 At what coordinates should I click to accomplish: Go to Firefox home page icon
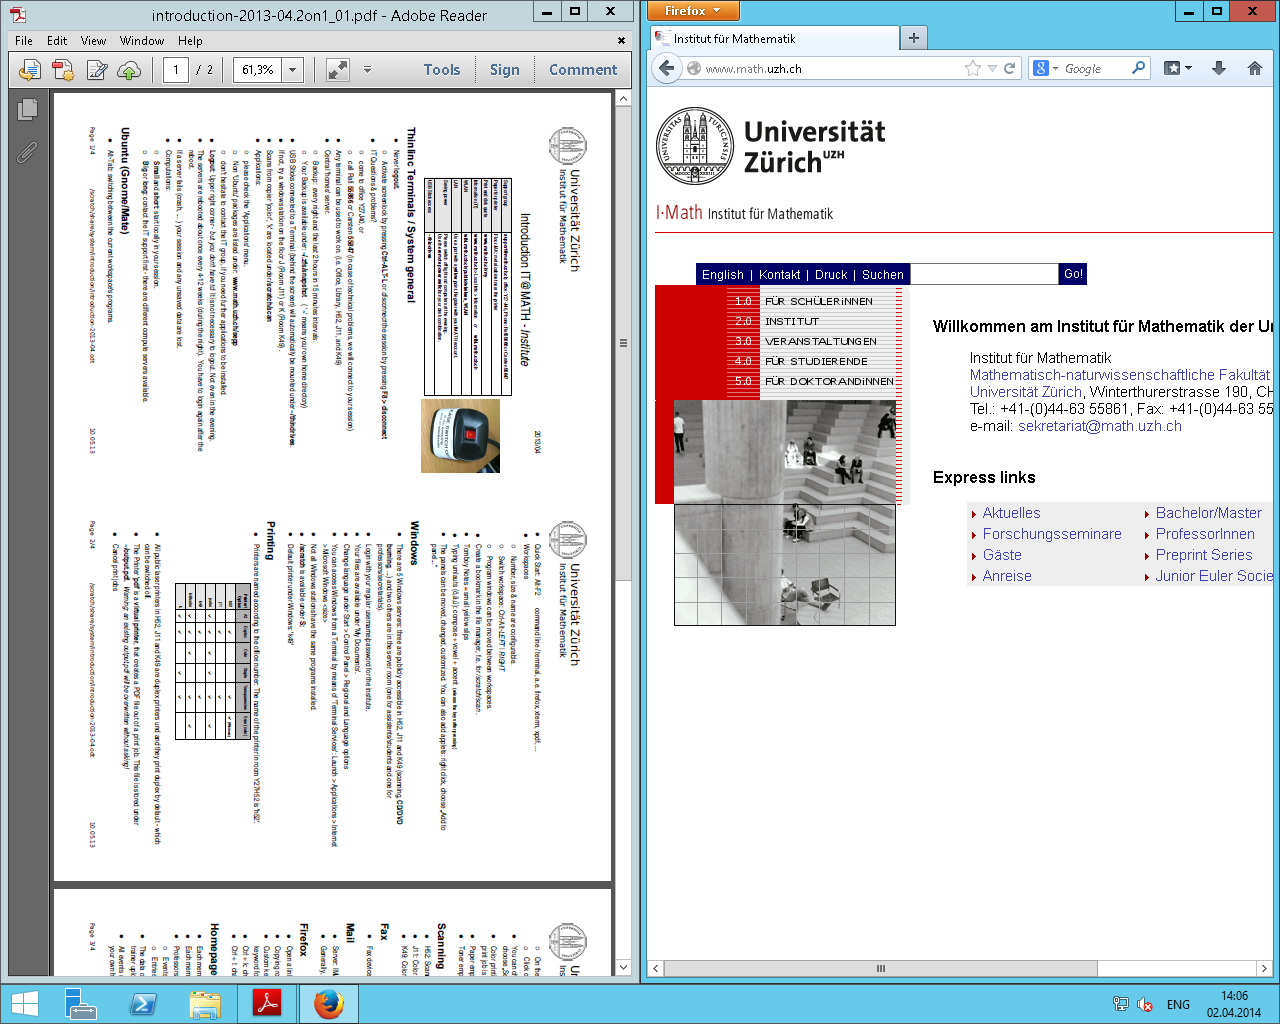tap(1255, 68)
